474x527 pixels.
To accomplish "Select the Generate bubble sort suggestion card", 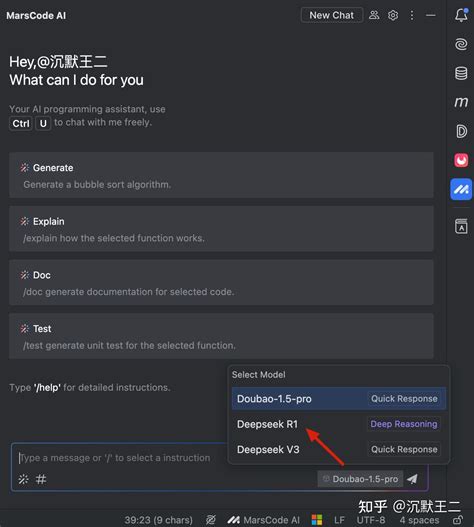I will pos(221,175).
